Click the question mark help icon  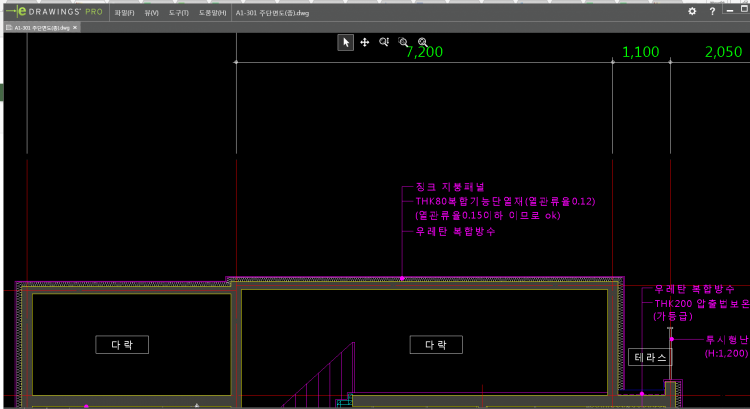tap(712, 12)
